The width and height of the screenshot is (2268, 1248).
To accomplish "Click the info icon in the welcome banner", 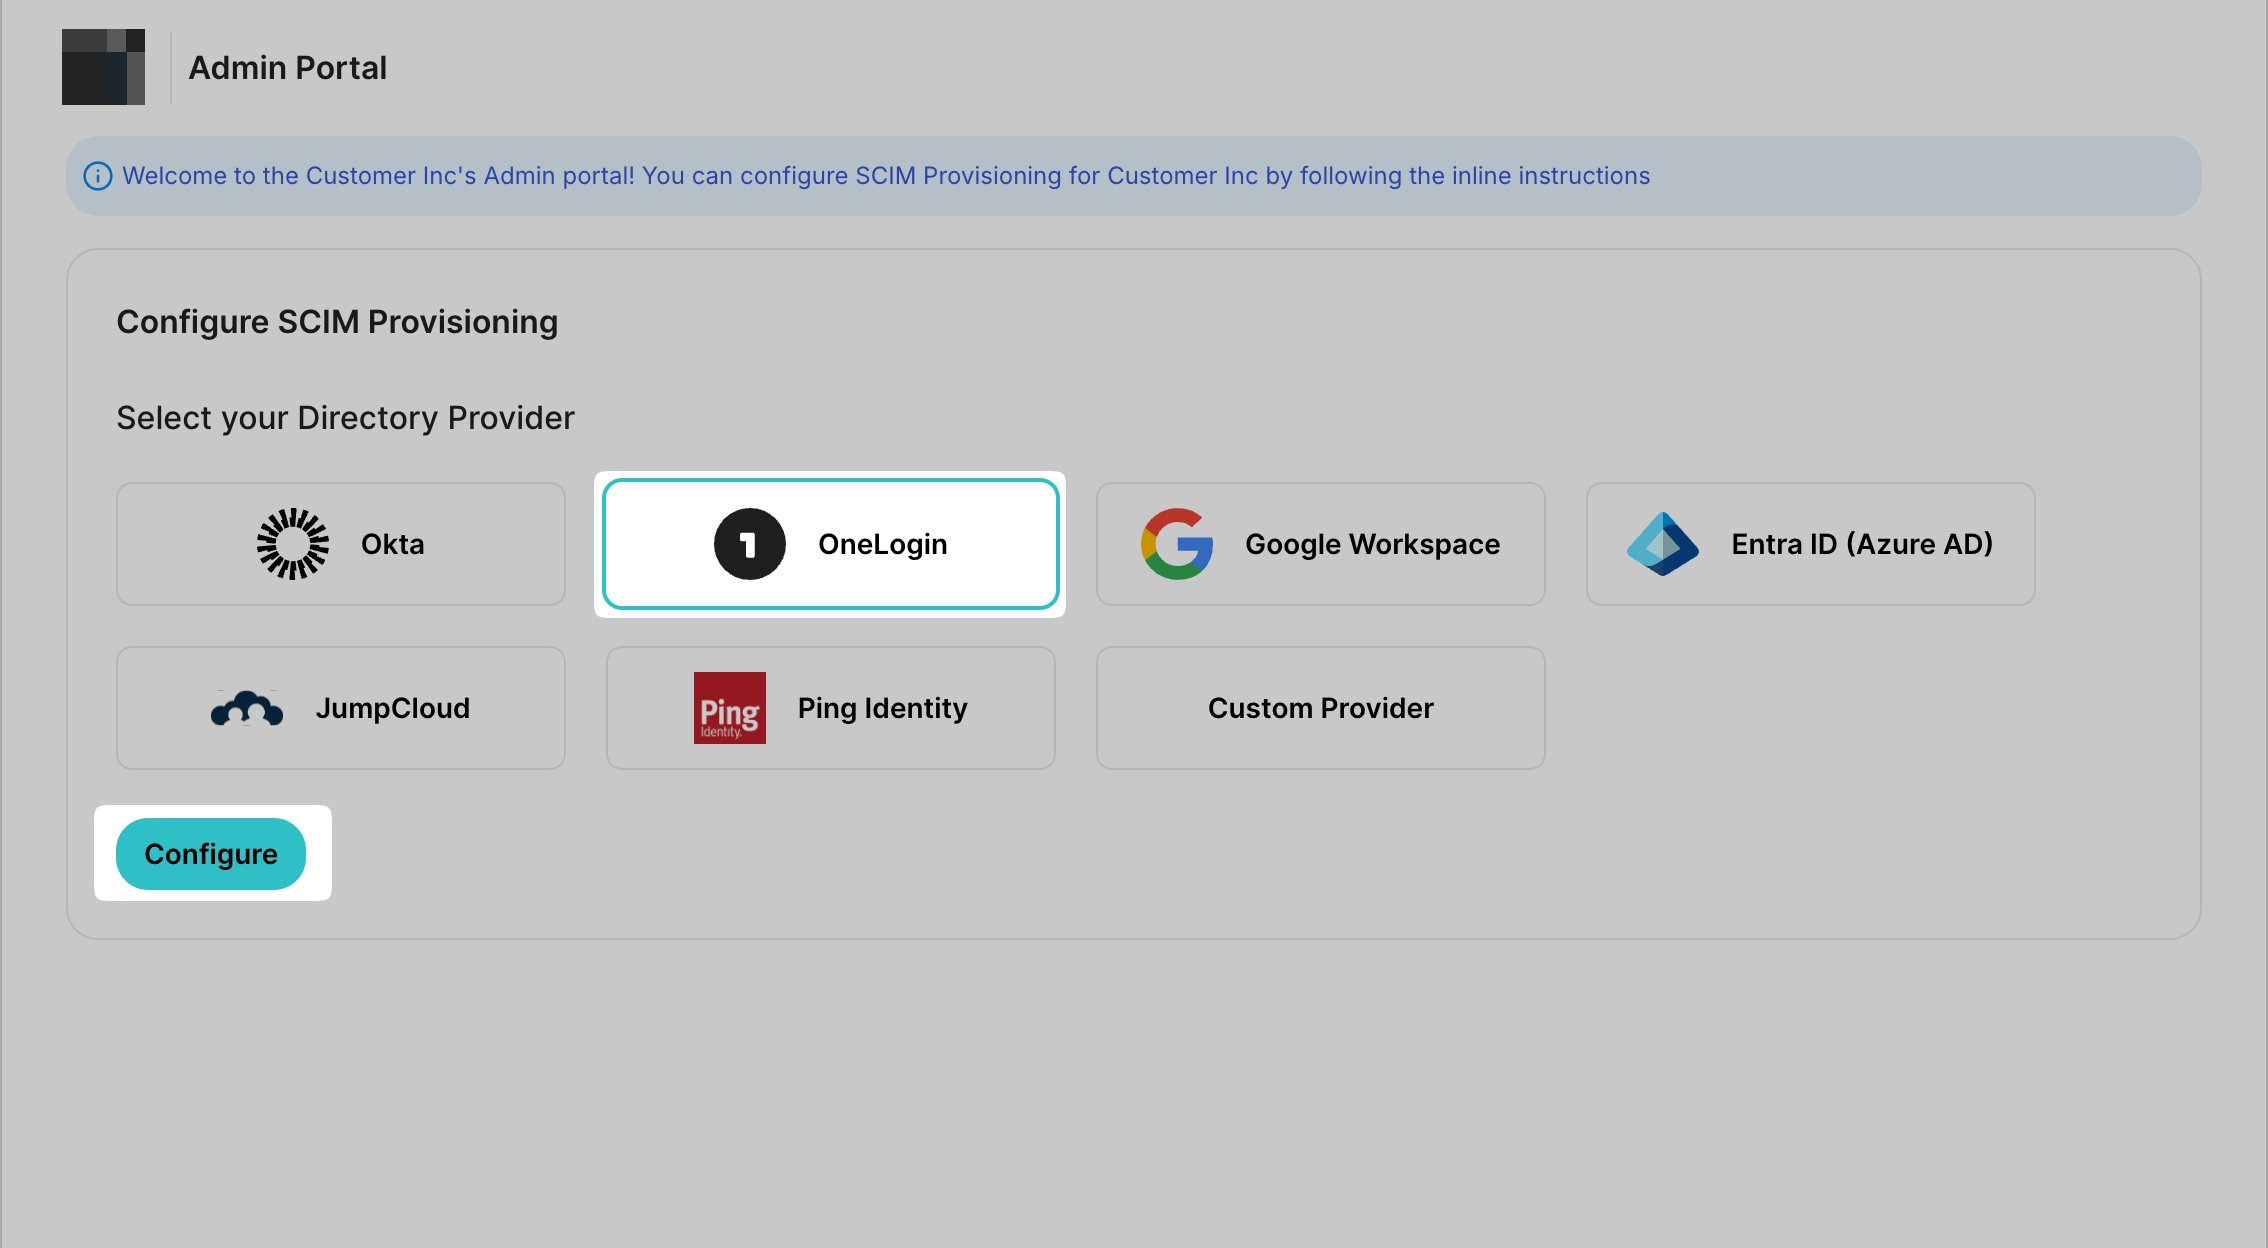I will click(97, 176).
